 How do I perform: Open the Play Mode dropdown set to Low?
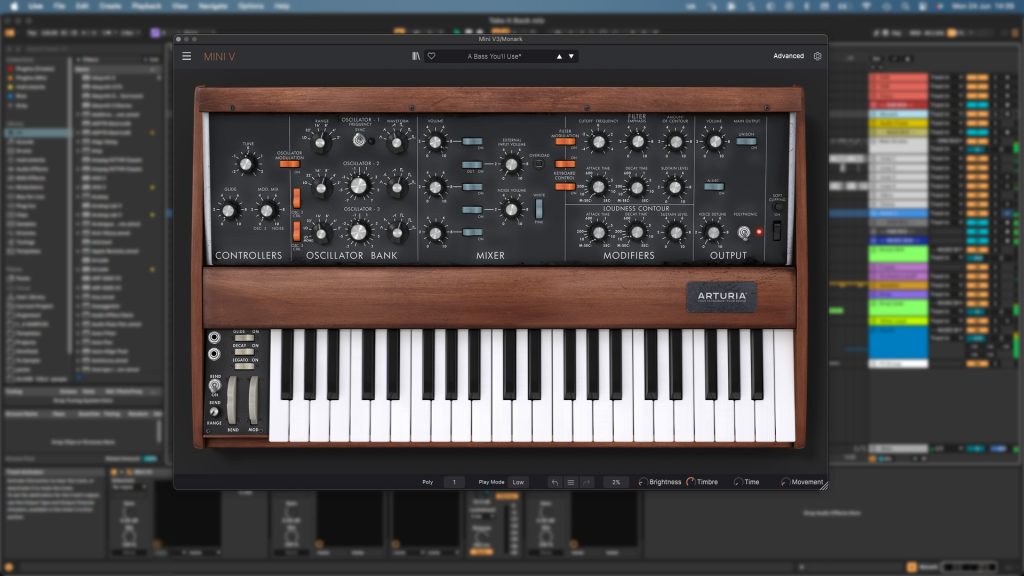[518, 482]
